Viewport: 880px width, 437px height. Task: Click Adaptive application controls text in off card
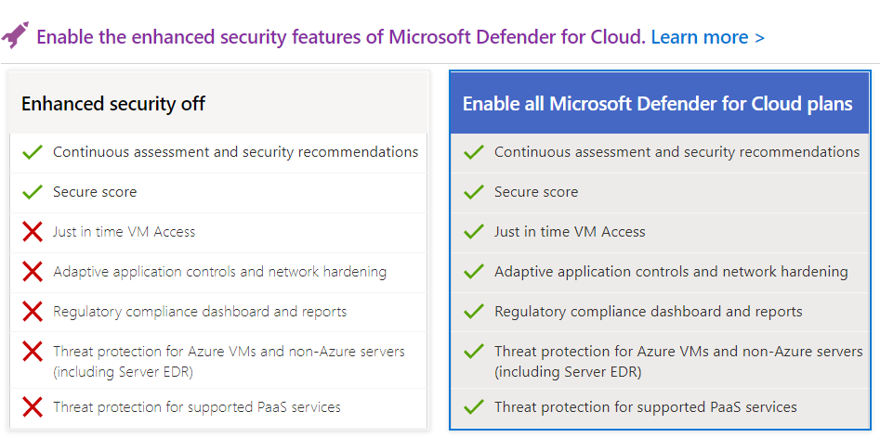click(220, 272)
